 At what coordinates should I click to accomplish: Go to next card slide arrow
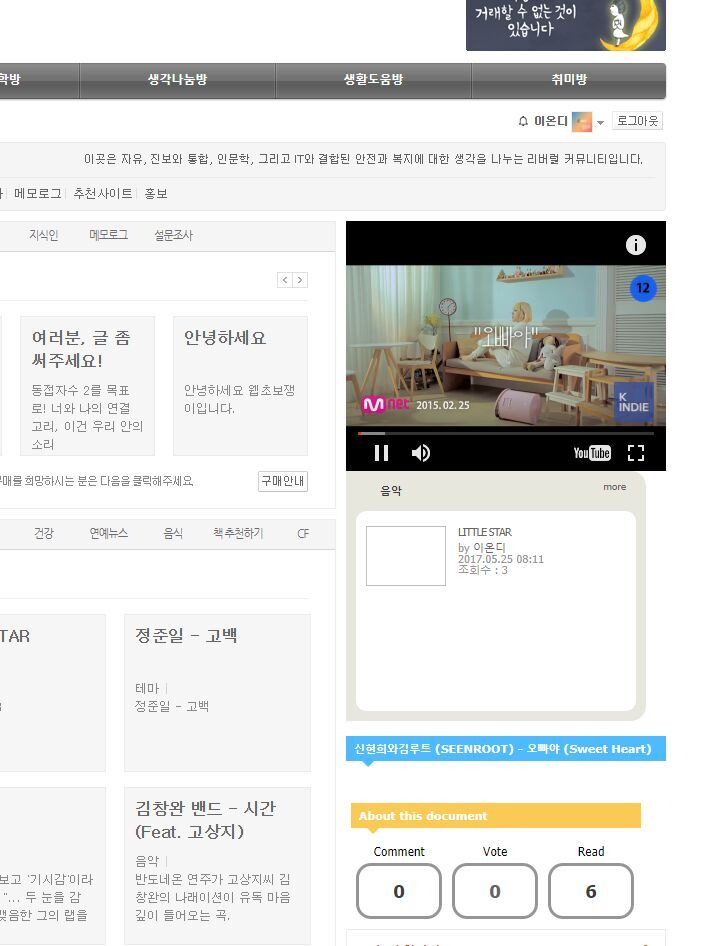tap(300, 280)
